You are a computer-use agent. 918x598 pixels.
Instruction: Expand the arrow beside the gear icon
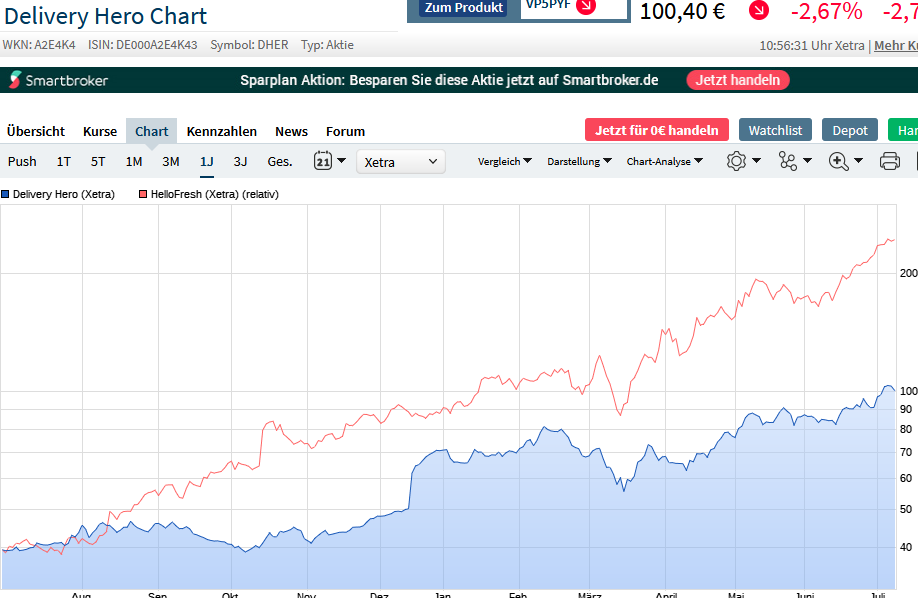coord(756,160)
